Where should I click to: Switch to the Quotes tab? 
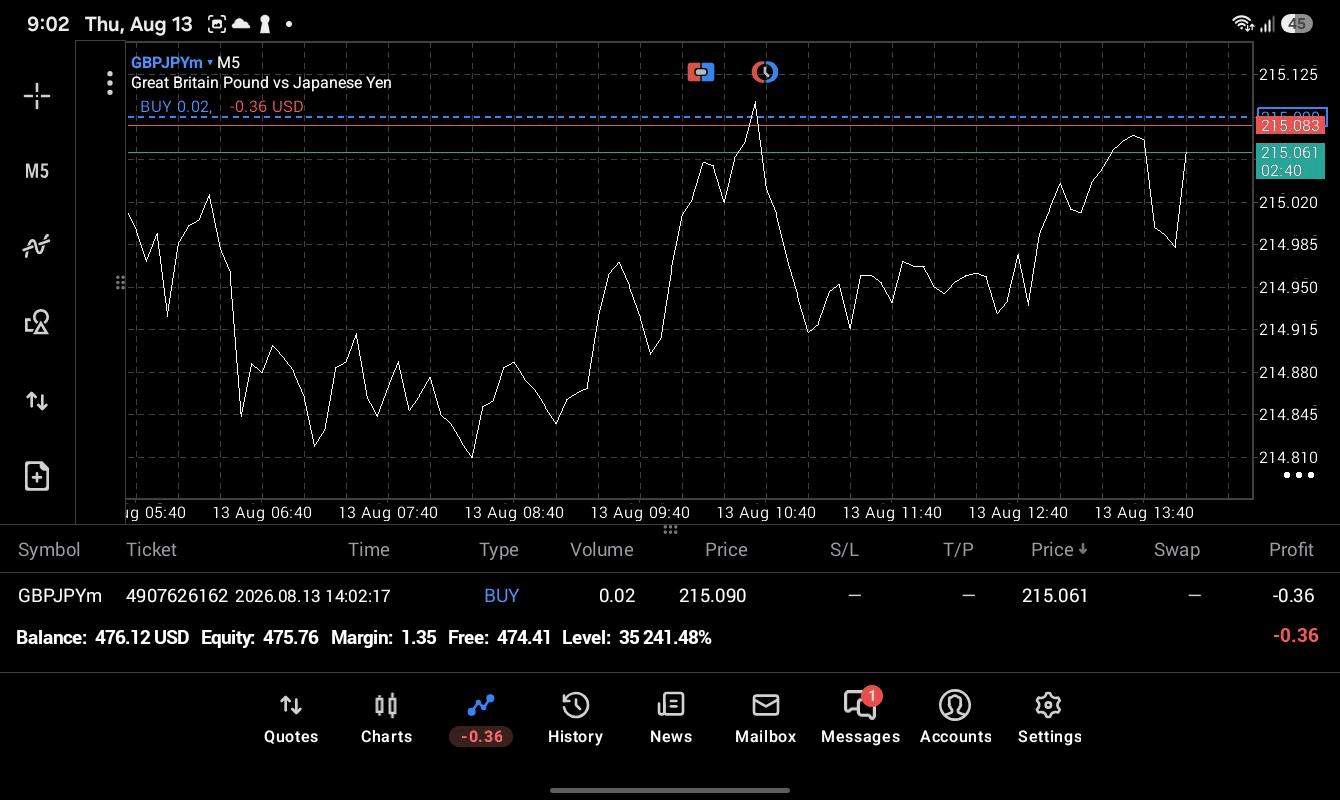291,719
